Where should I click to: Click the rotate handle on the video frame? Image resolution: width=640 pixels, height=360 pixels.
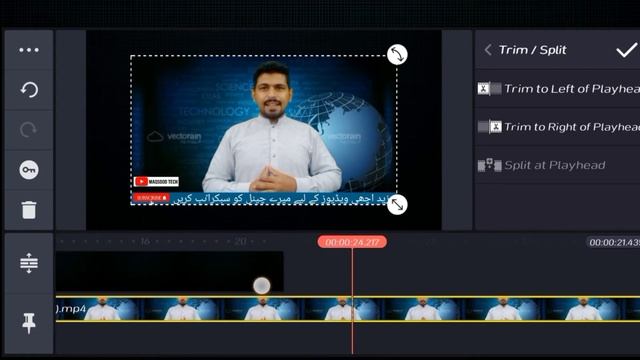[x=397, y=54]
